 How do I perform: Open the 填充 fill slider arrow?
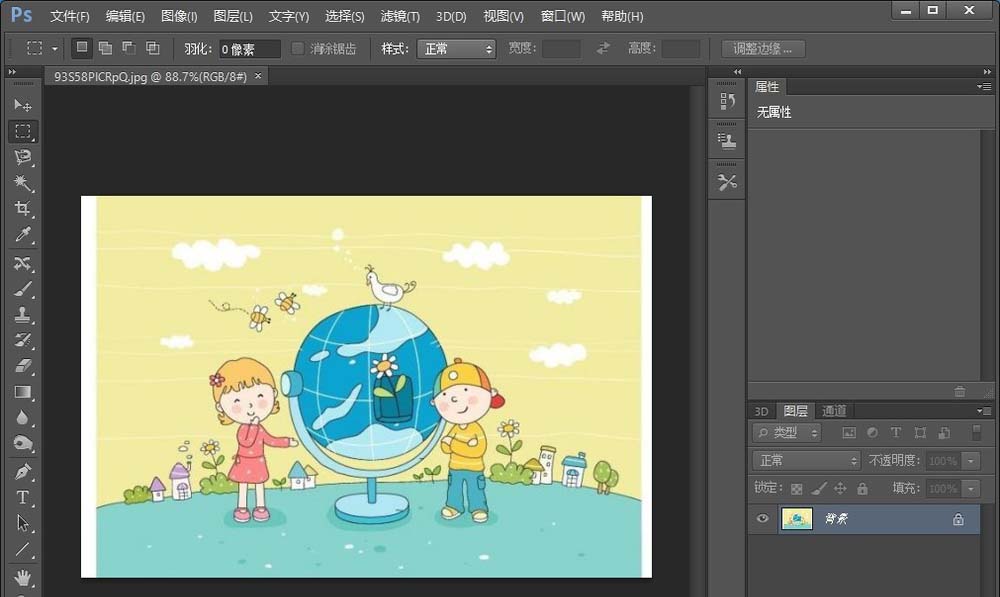click(971, 489)
